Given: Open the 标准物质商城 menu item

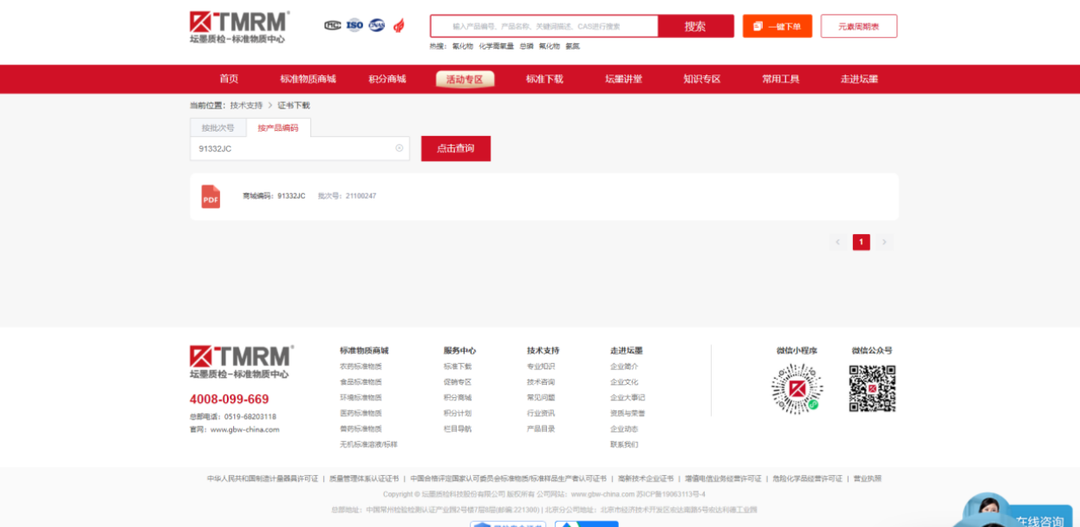Looking at the screenshot, I should click(x=308, y=79).
